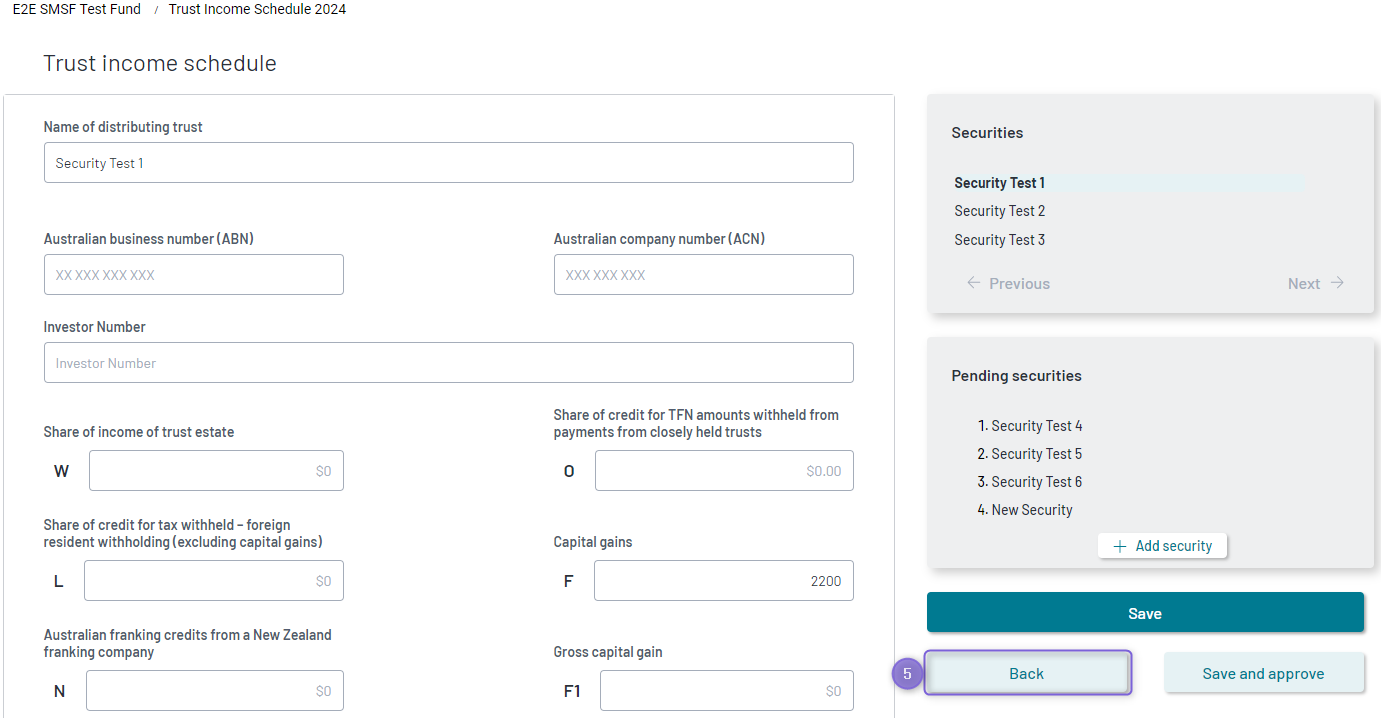Viewport: 1381px width, 718px height.
Task: Click Trust Income Schedule 2024 breadcrumb
Action: [x=256, y=9]
